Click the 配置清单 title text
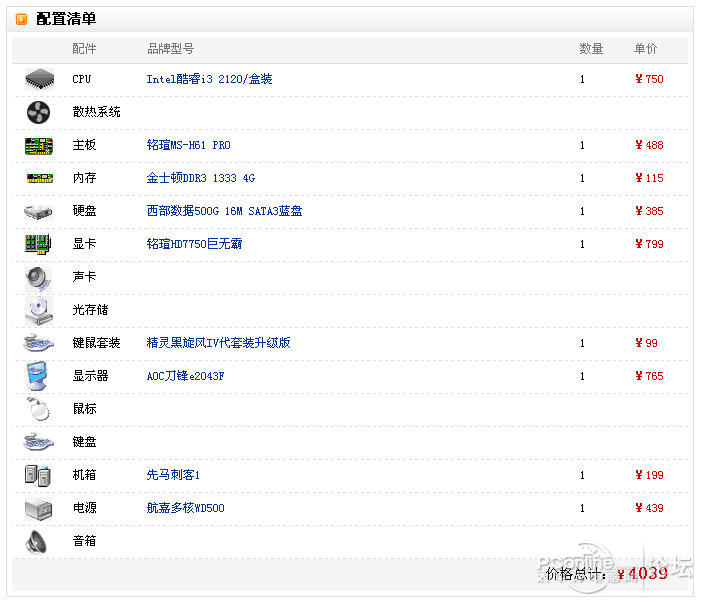Screen dimensions: 702x603 [66, 19]
